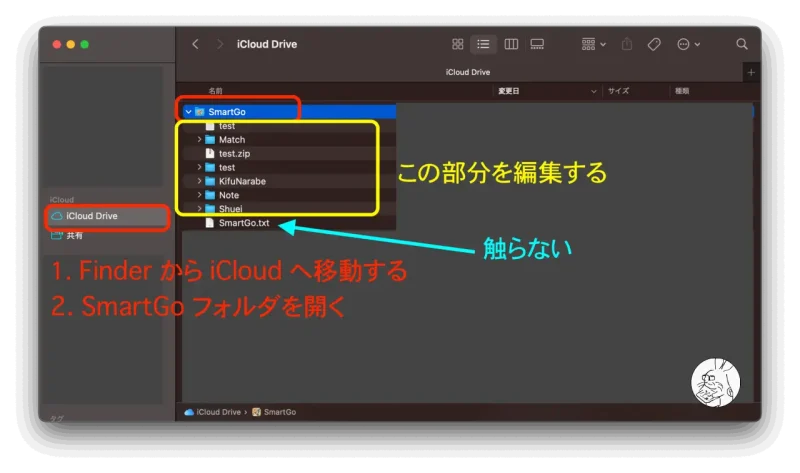
Task: Click the Note folder icon
Action: [x=210, y=194]
